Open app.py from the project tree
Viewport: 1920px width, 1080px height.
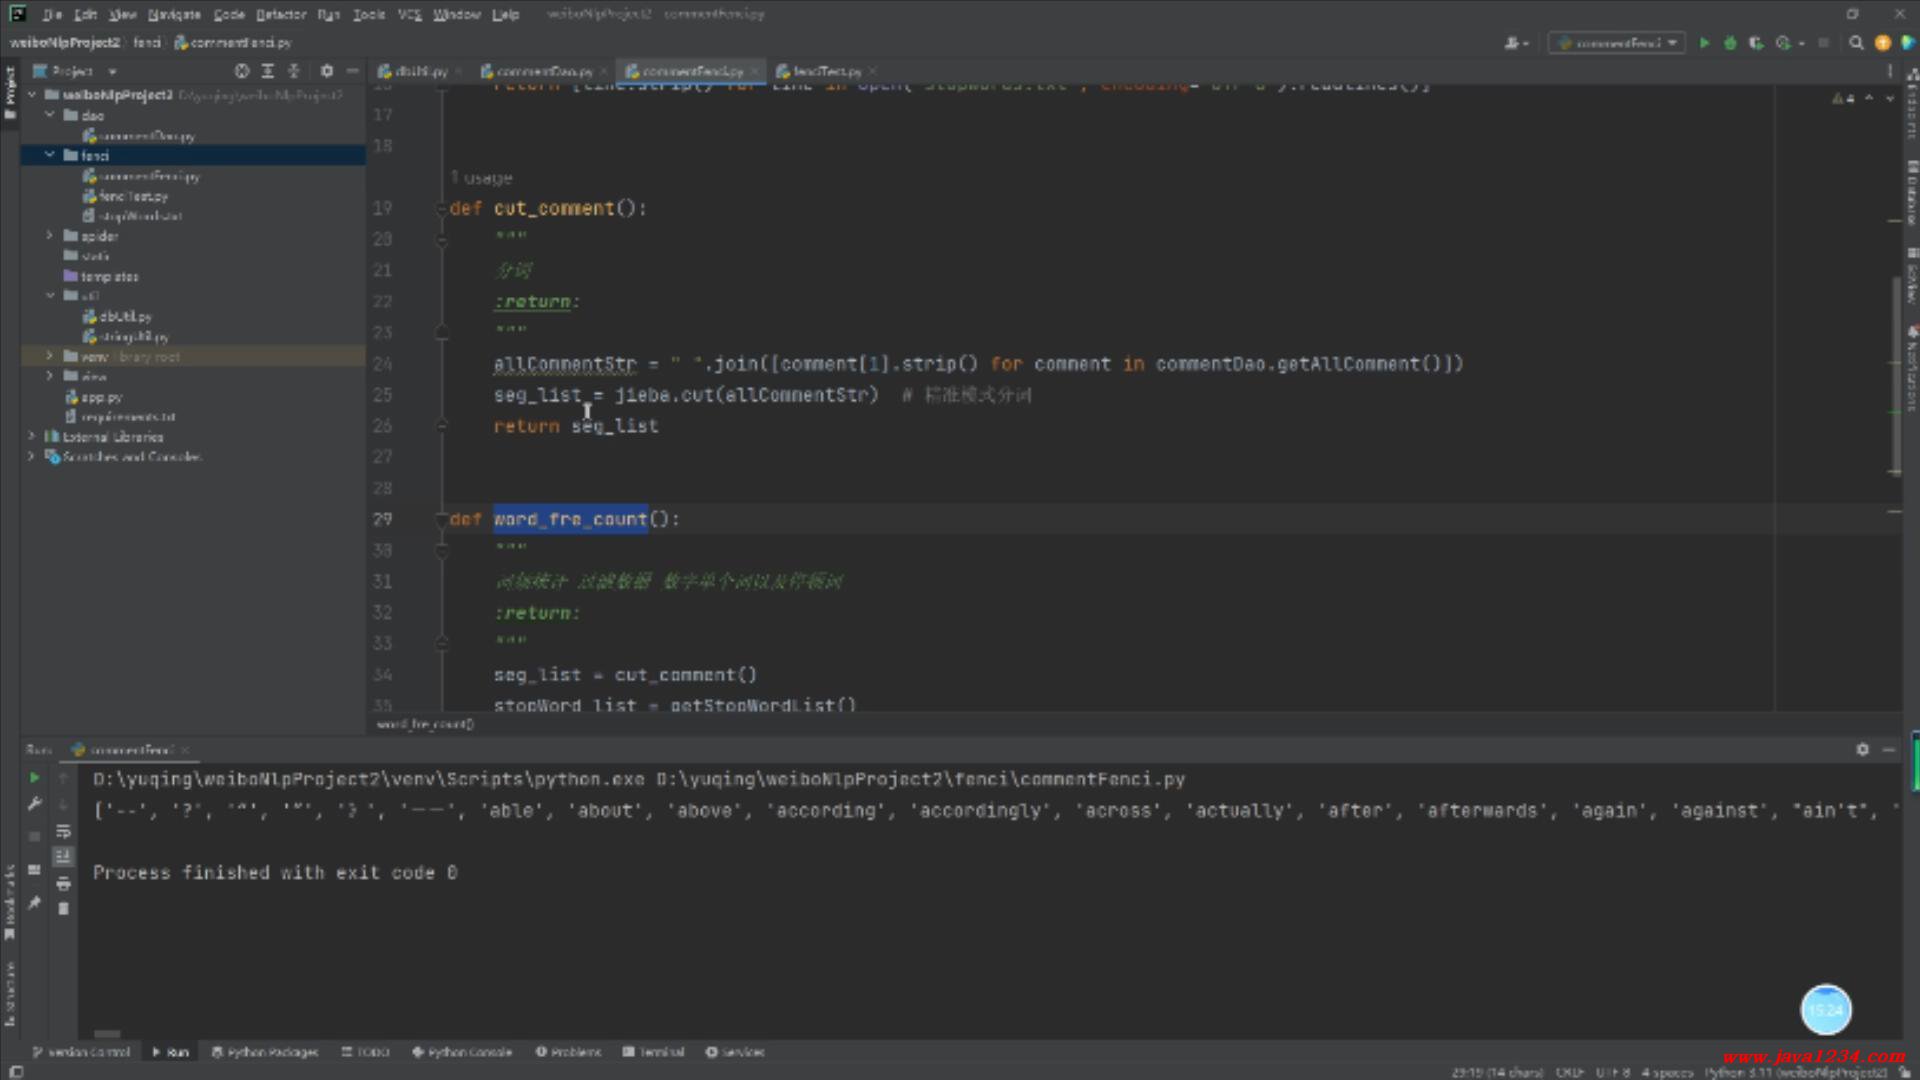100,397
